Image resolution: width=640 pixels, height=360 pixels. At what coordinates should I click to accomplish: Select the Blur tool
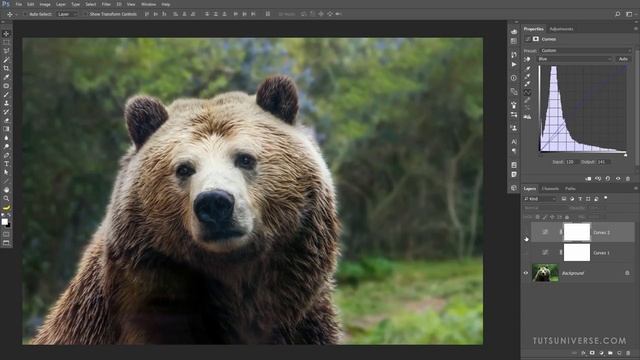click(6, 138)
